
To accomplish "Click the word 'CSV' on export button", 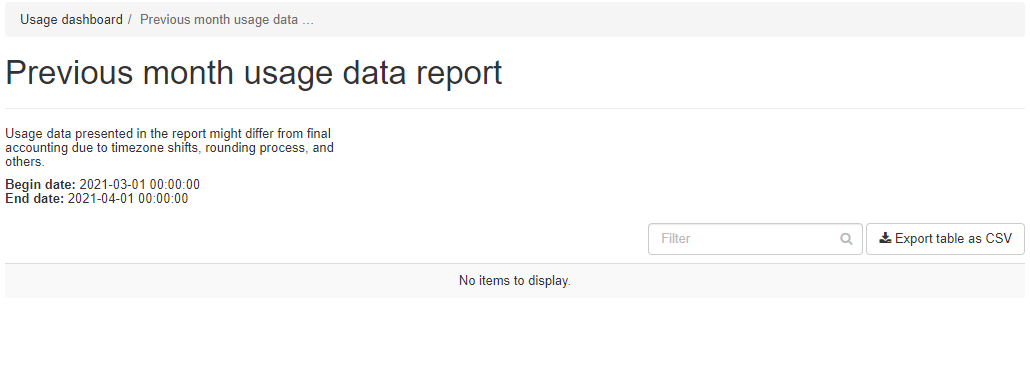I will 998,239.
